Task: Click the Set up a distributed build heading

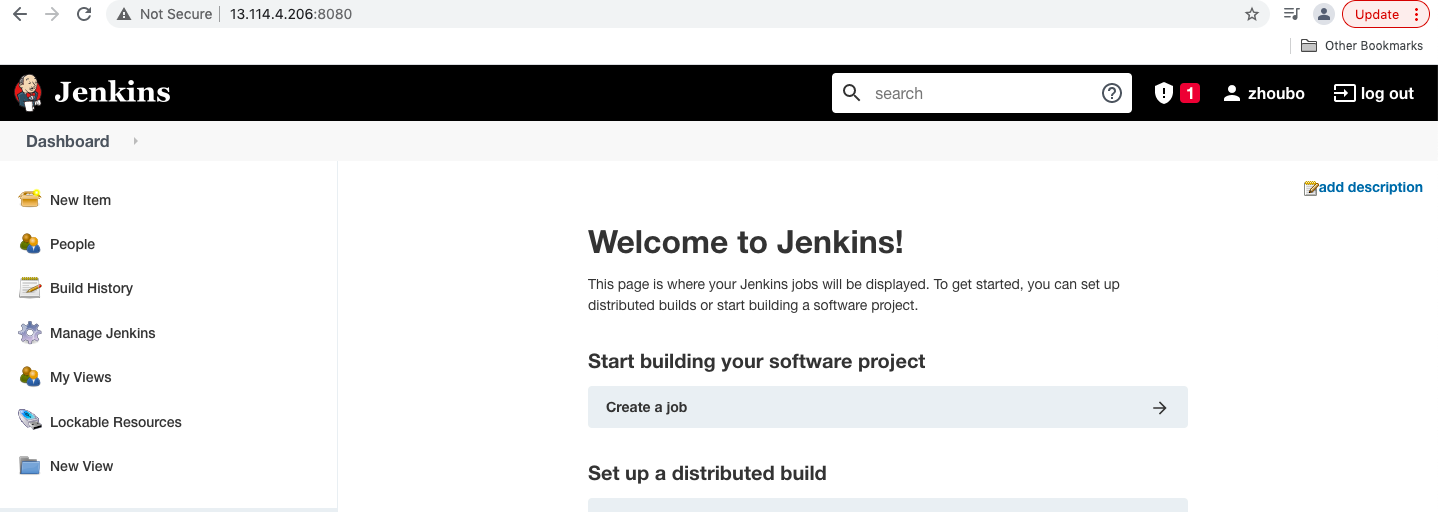Action: point(707,473)
